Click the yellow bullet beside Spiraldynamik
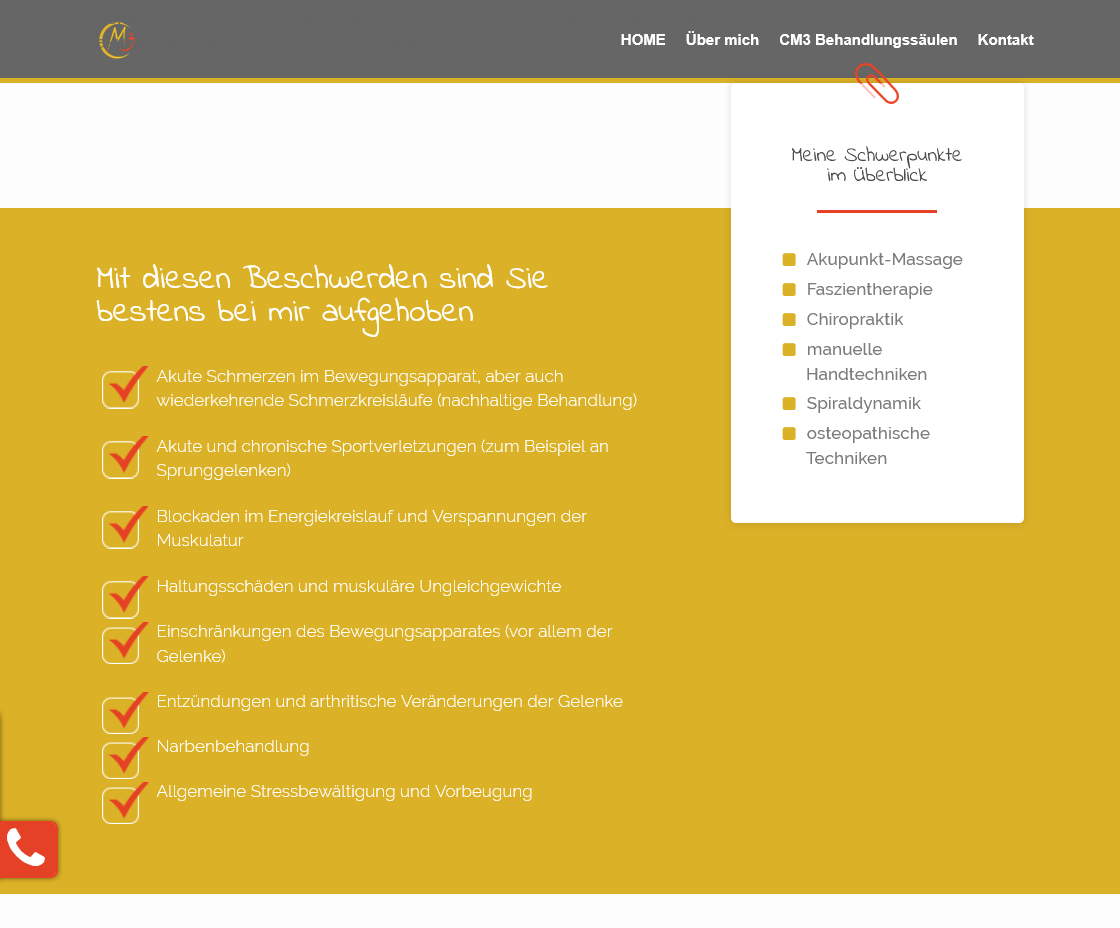 789,404
